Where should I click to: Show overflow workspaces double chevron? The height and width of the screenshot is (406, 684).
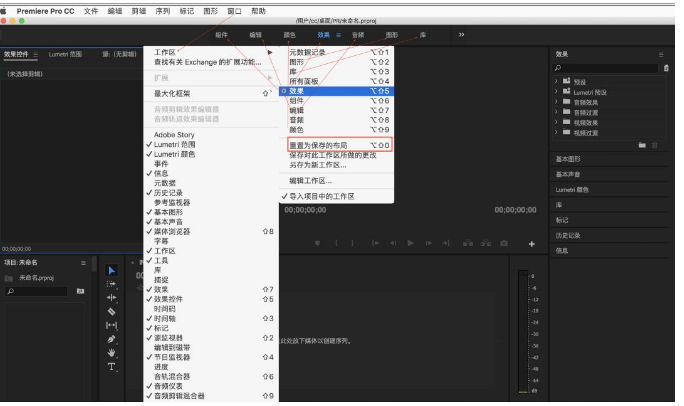click(x=462, y=35)
